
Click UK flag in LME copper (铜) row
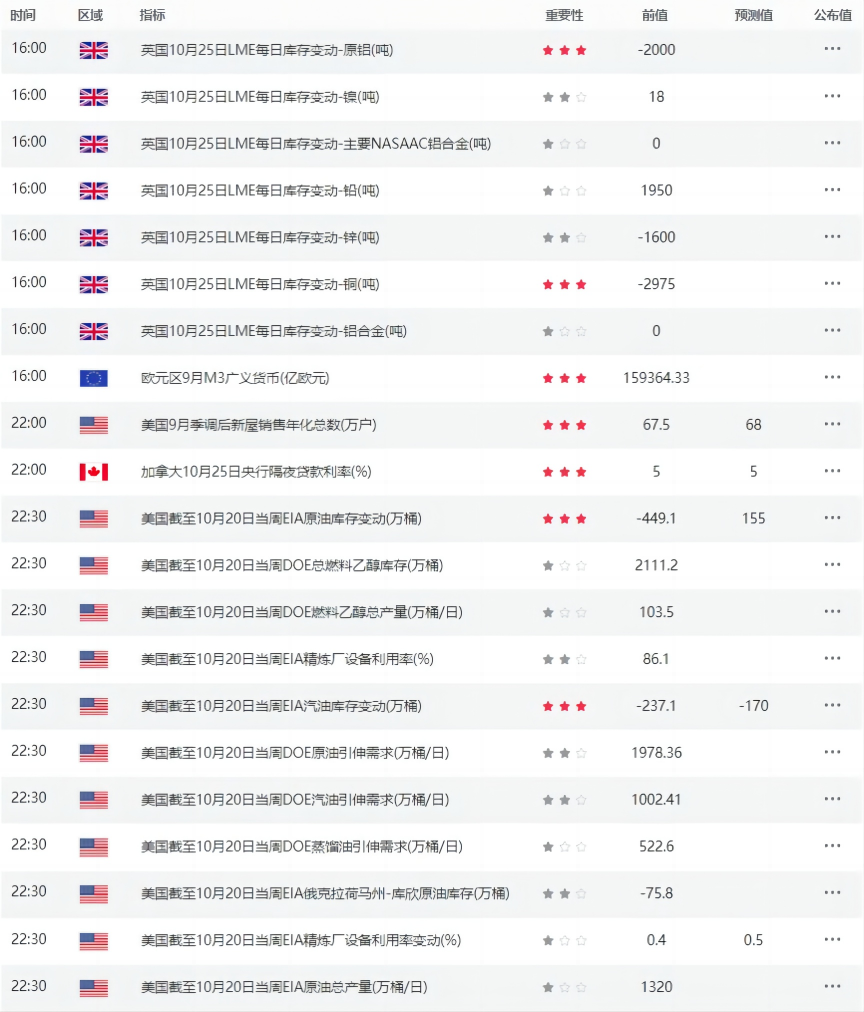click(93, 285)
